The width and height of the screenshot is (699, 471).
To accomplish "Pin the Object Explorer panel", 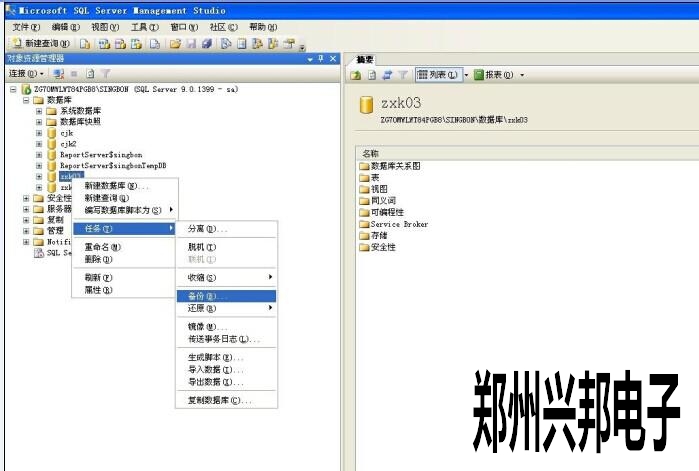I will coord(321,59).
